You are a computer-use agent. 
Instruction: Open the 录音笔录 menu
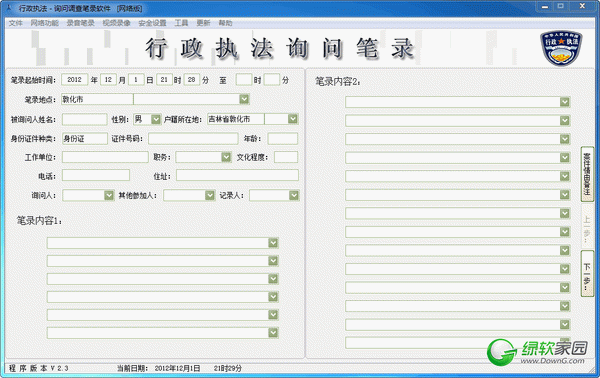(80, 23)
